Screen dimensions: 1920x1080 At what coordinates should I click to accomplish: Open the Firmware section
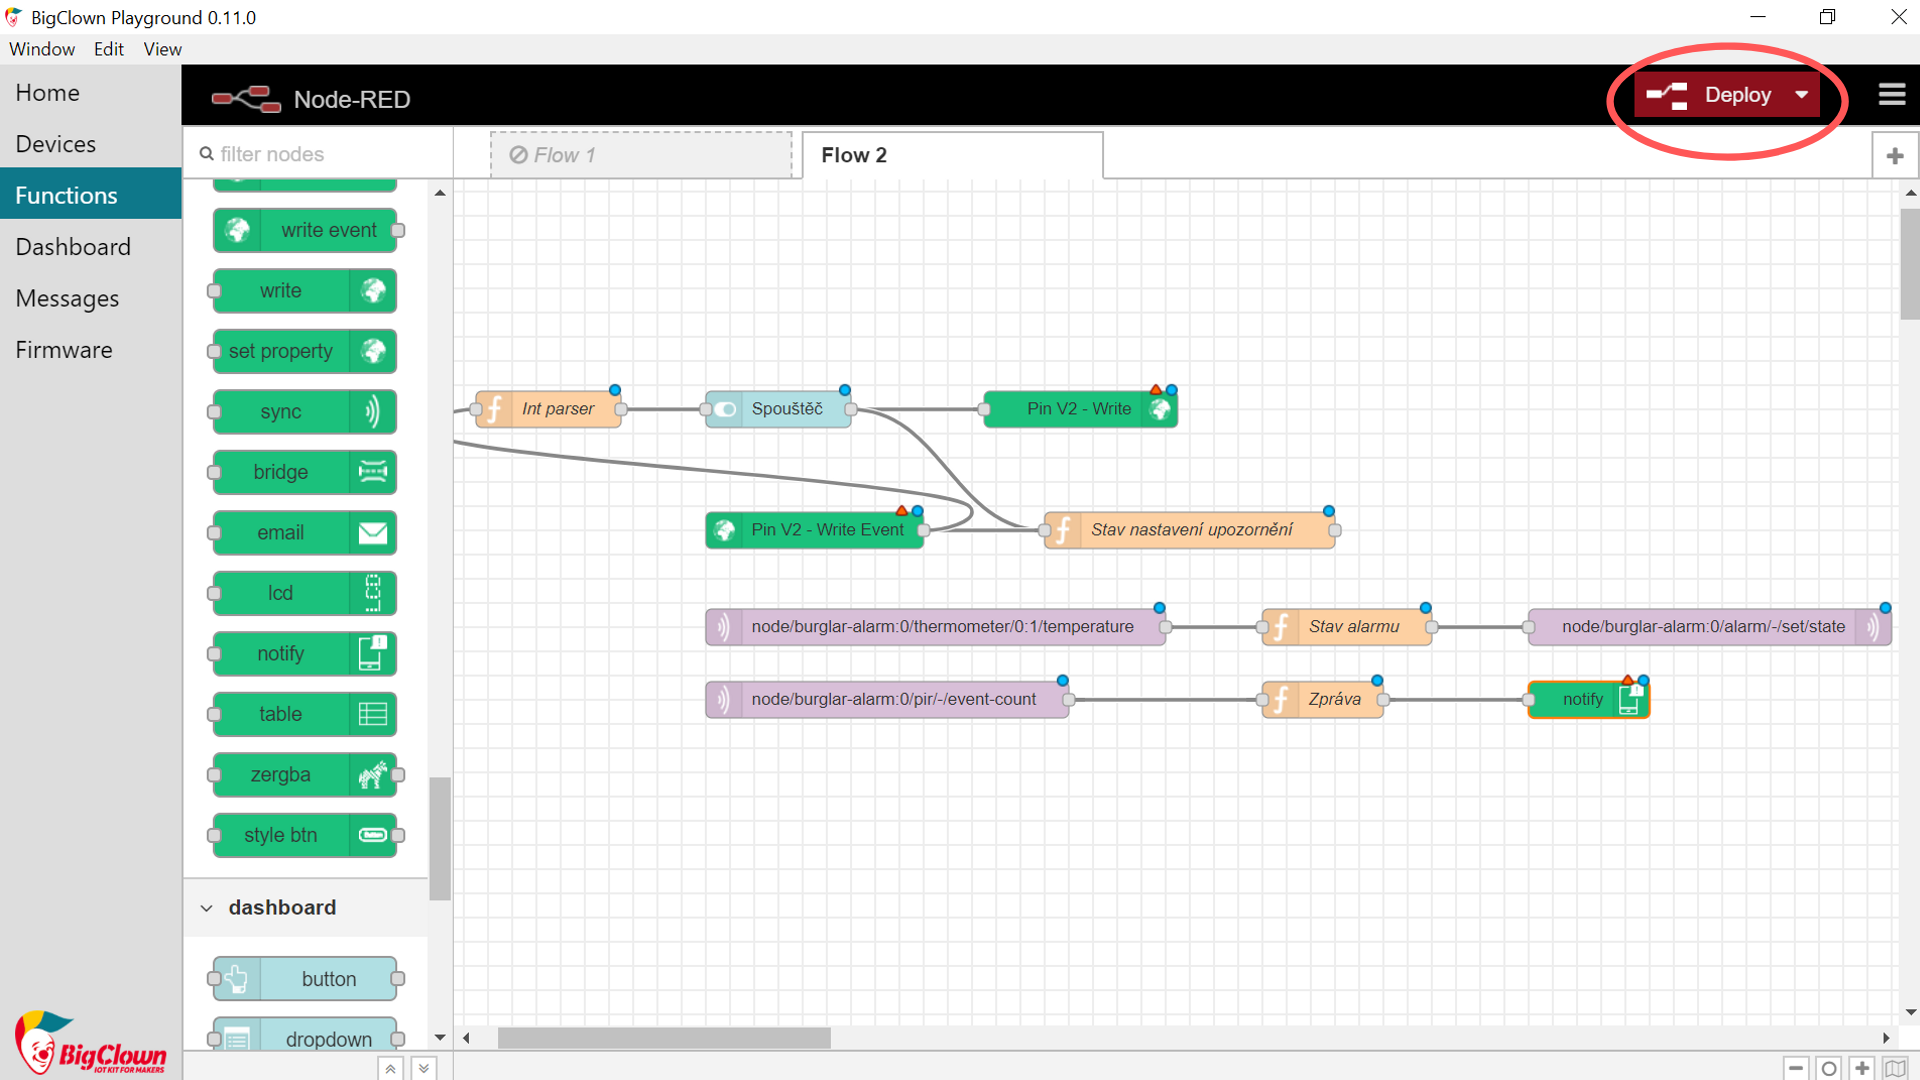(90, 350)
